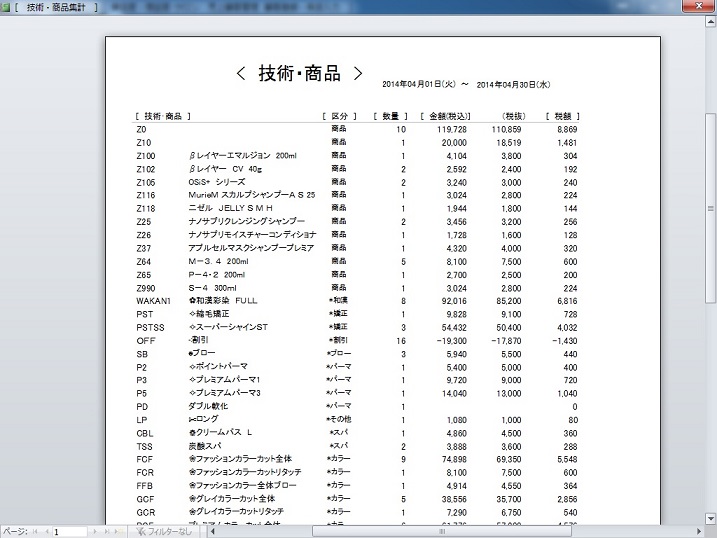Click ダブル軟化 item name
The width and height of the screenshot is (717, 538).
208,406
